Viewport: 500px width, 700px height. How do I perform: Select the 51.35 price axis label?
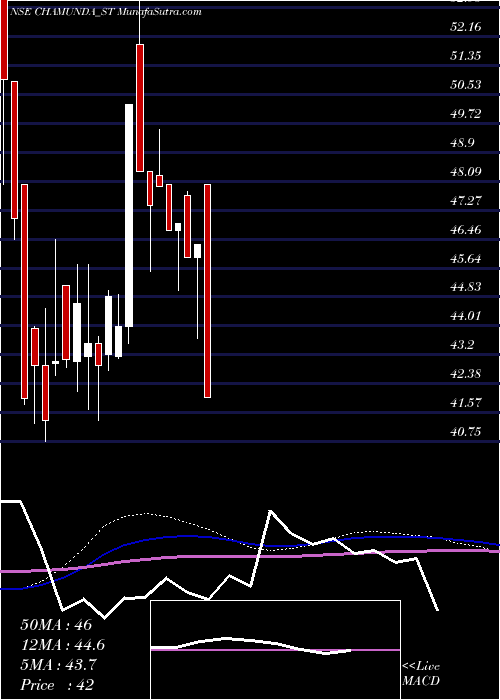pos(466,56)
